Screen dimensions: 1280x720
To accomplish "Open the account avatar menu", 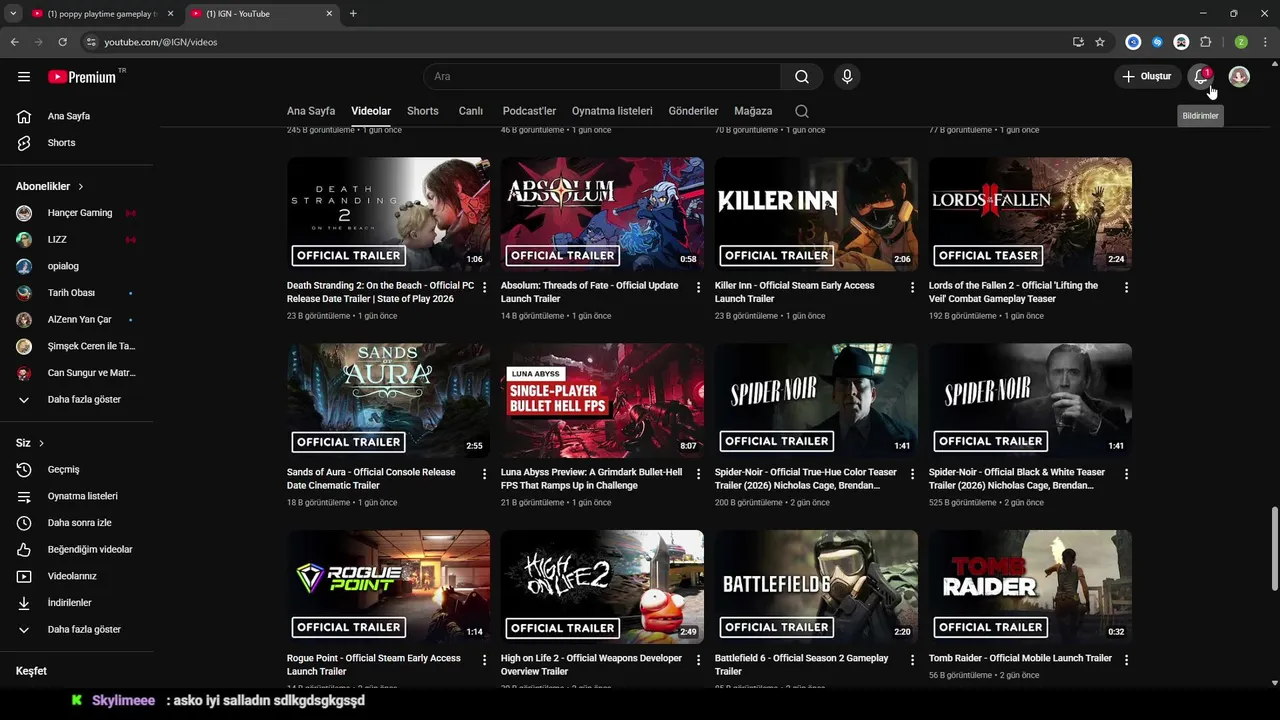I will point(1239,77).
